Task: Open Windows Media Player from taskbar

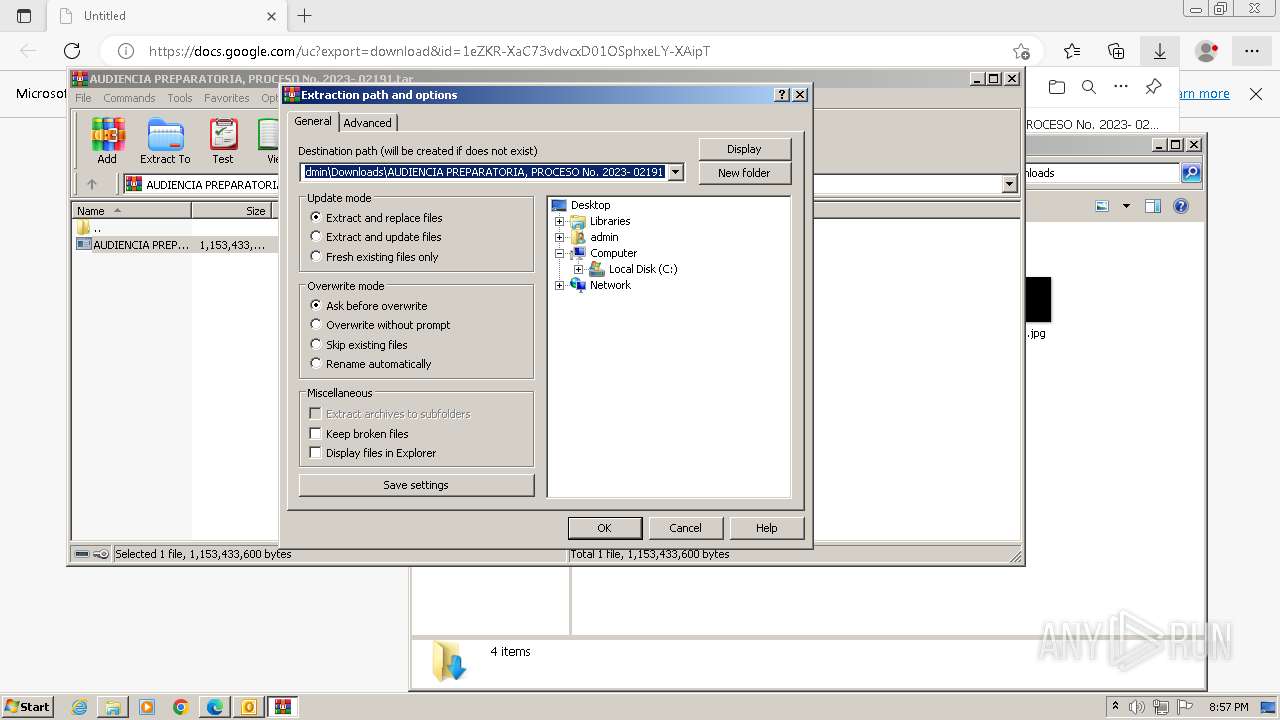Action: tap(147, 707)
